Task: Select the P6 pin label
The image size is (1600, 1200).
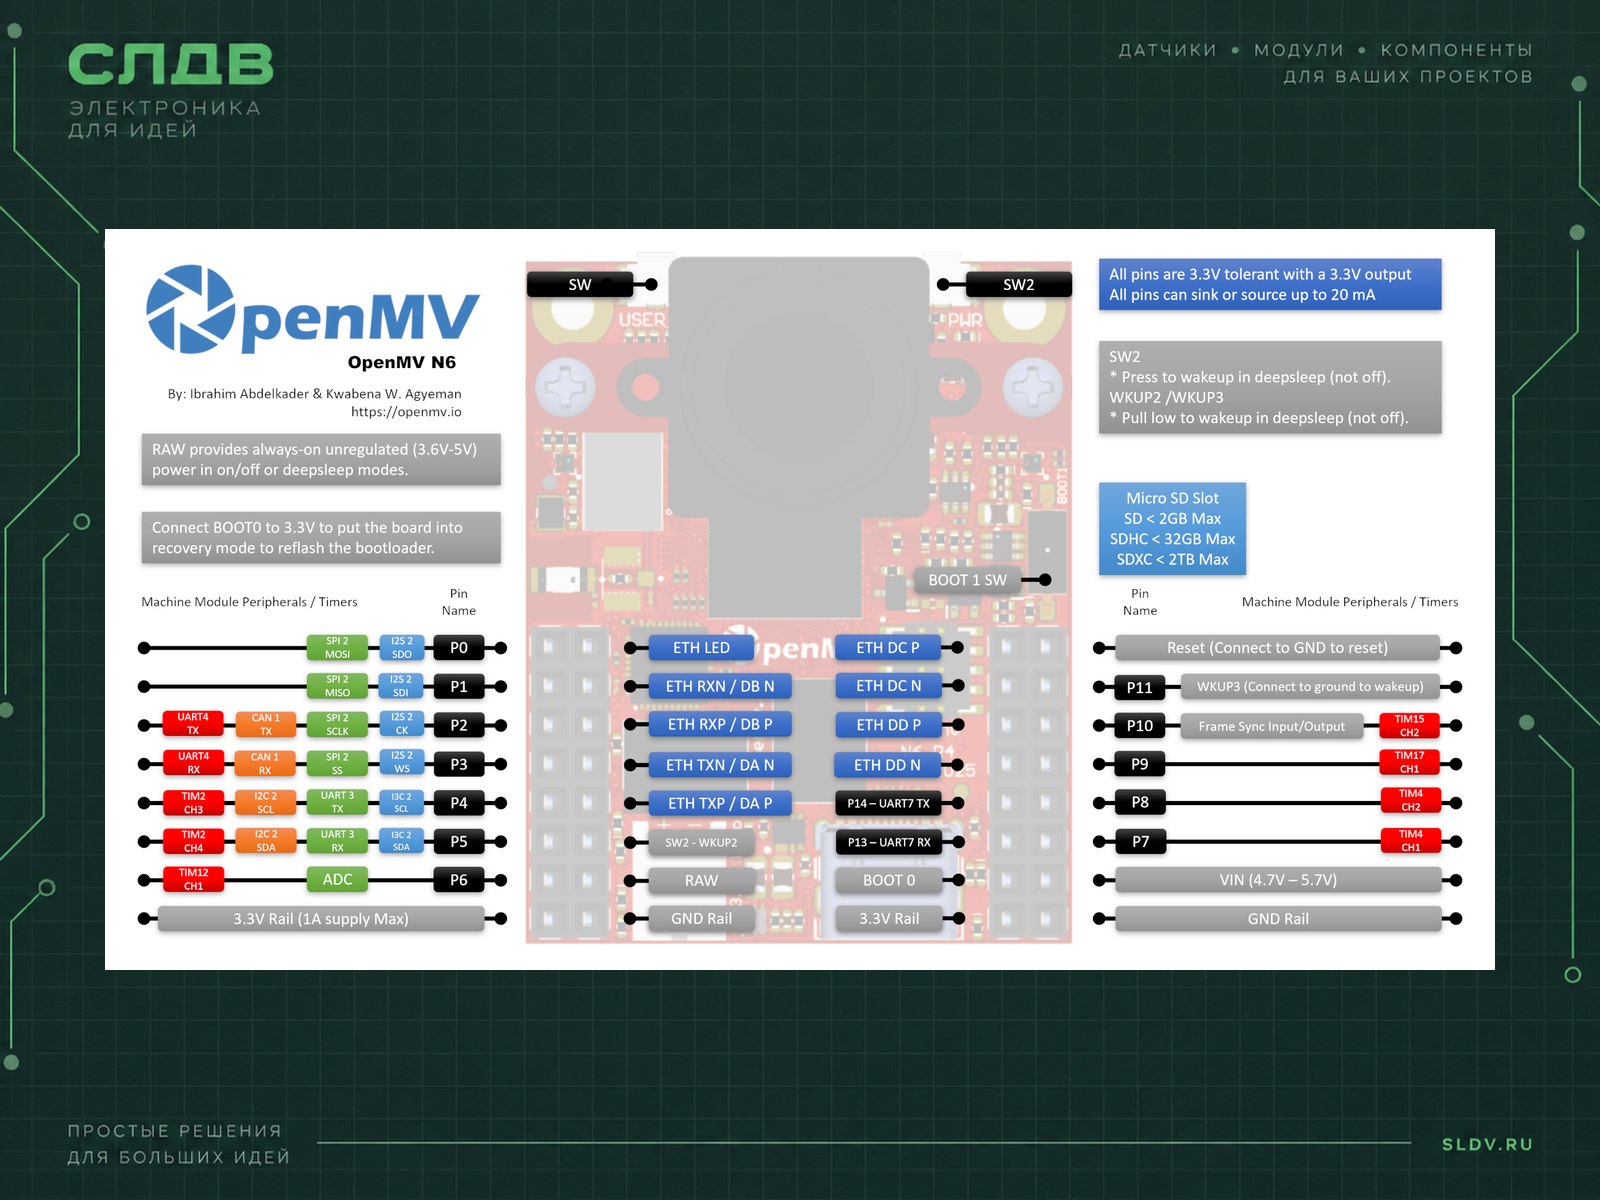Action: coord(459,880)
